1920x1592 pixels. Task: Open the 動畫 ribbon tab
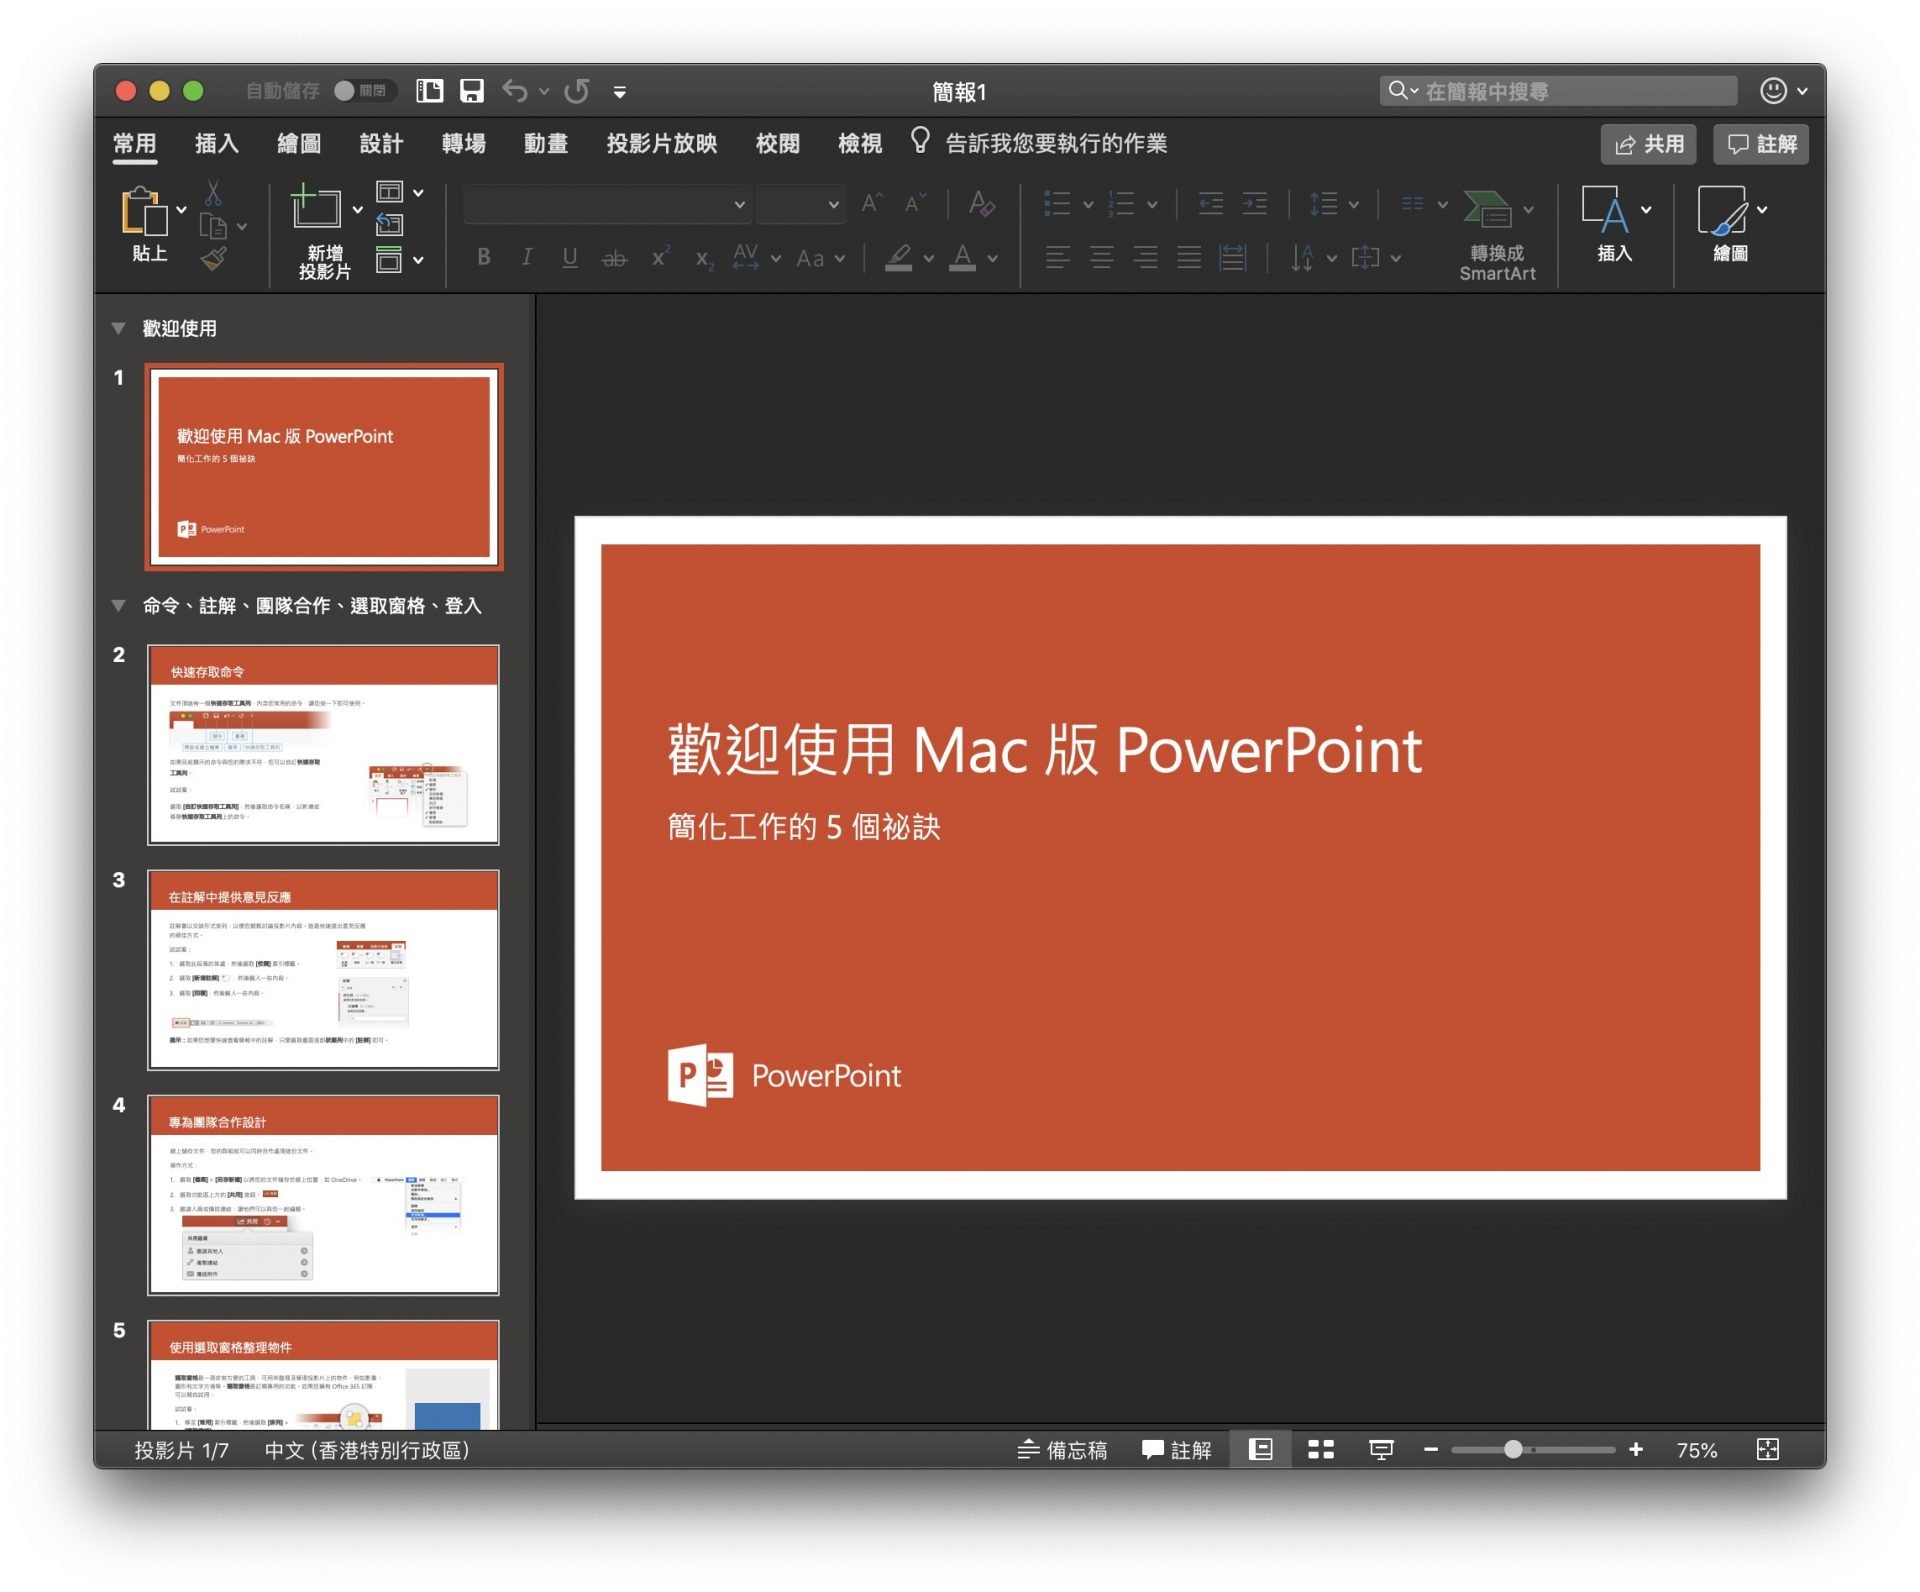pyautogui.click(x=546, y=144)
